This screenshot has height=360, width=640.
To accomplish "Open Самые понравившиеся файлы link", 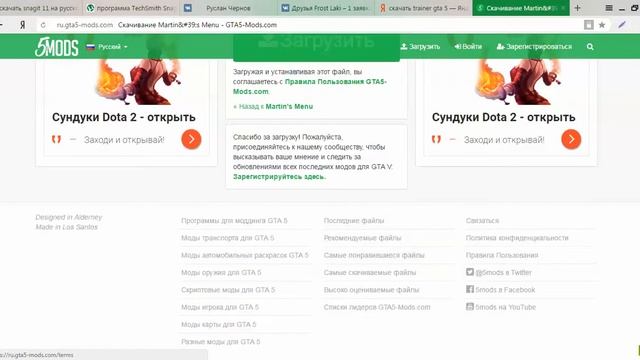I will [x=374, y=255].
